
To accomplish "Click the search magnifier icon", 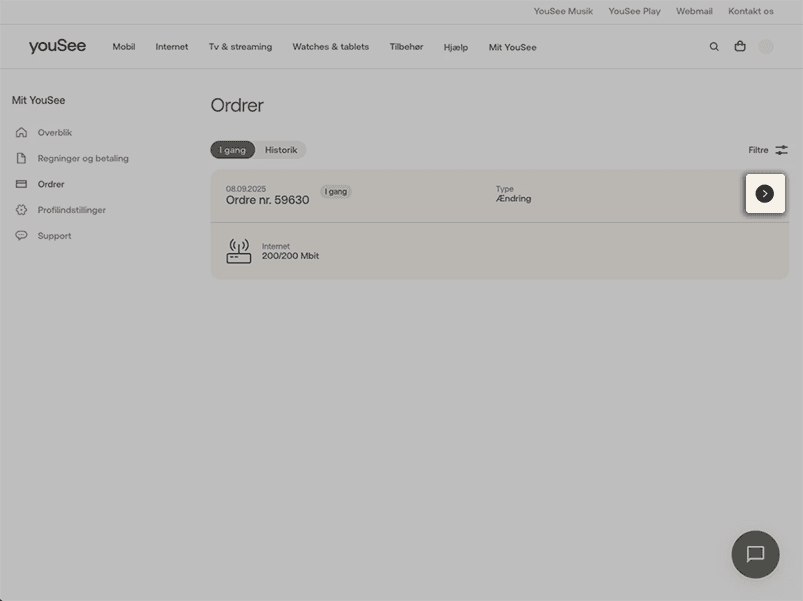I will pyautogui.click(x=714, y=47).
